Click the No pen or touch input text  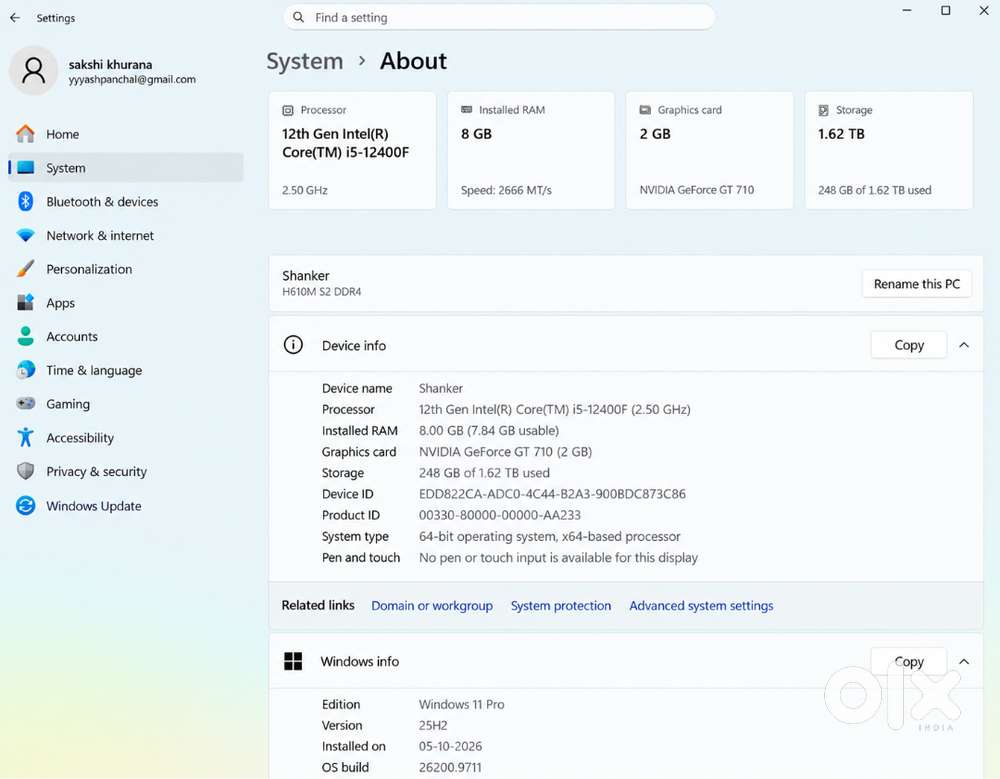pos(558,558)
